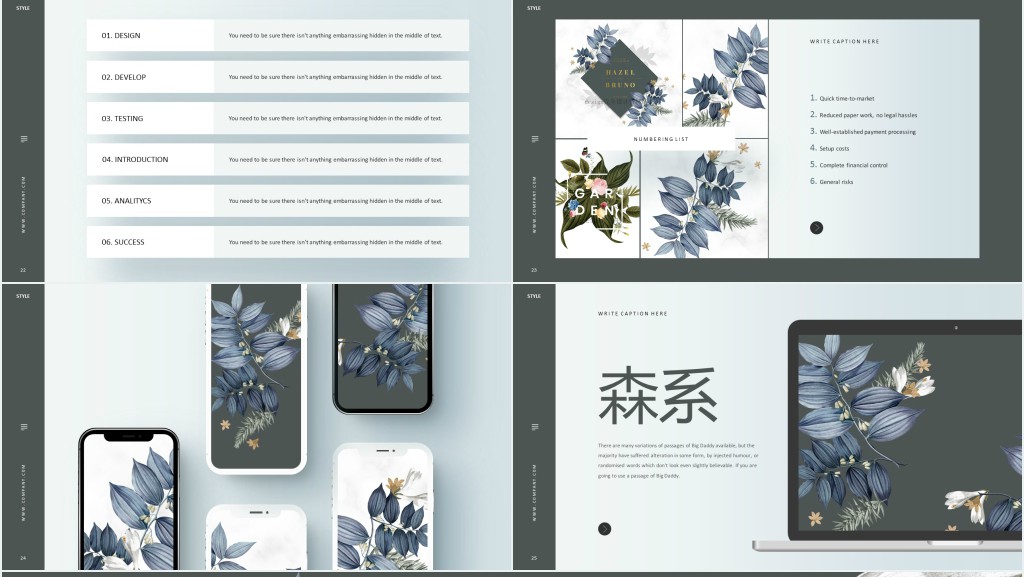This screenshot has width=1024, height=577.
Task: Click the STYLE label on the 森系 slide
Action: 534,296
